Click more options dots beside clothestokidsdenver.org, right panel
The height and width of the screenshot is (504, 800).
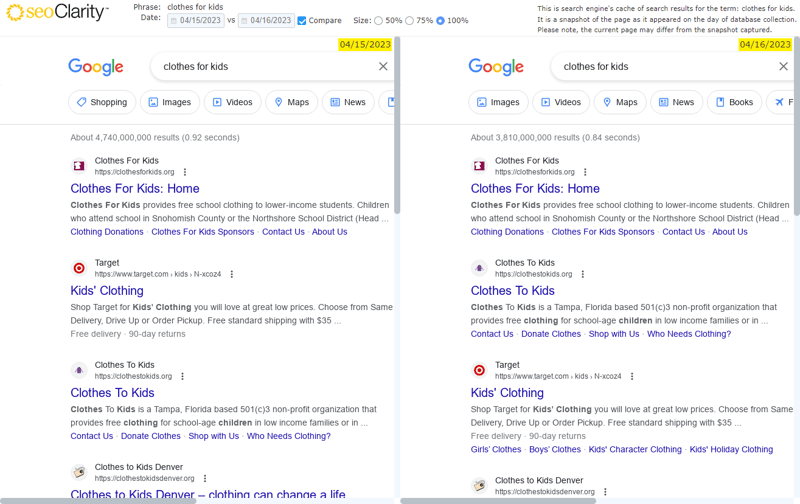605,492
